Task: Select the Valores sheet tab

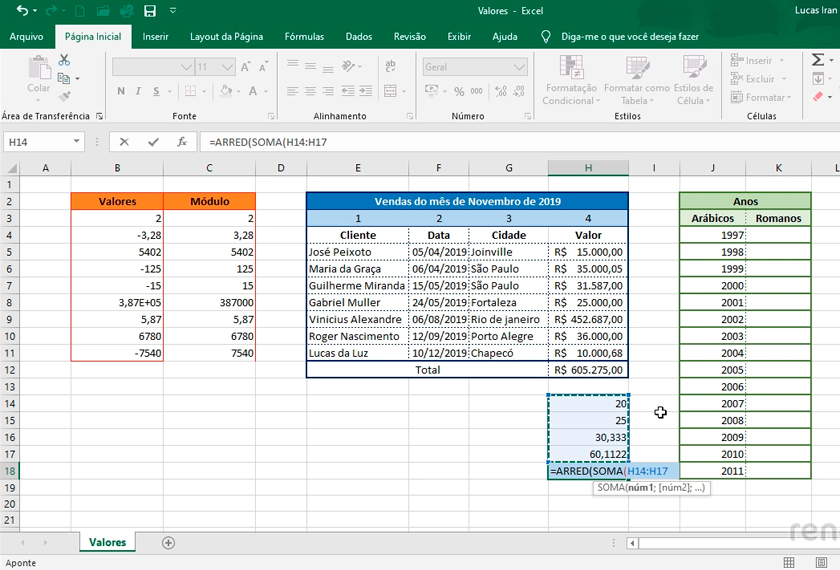Action: tap(107, 543)
